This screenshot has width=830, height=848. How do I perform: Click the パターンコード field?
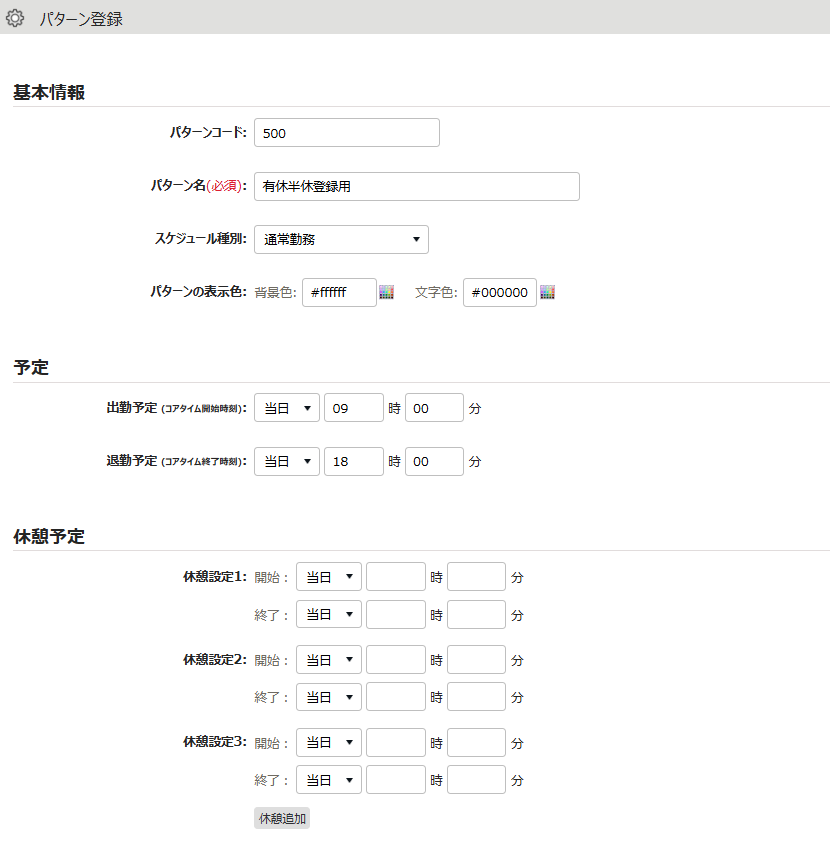point(346,133)
